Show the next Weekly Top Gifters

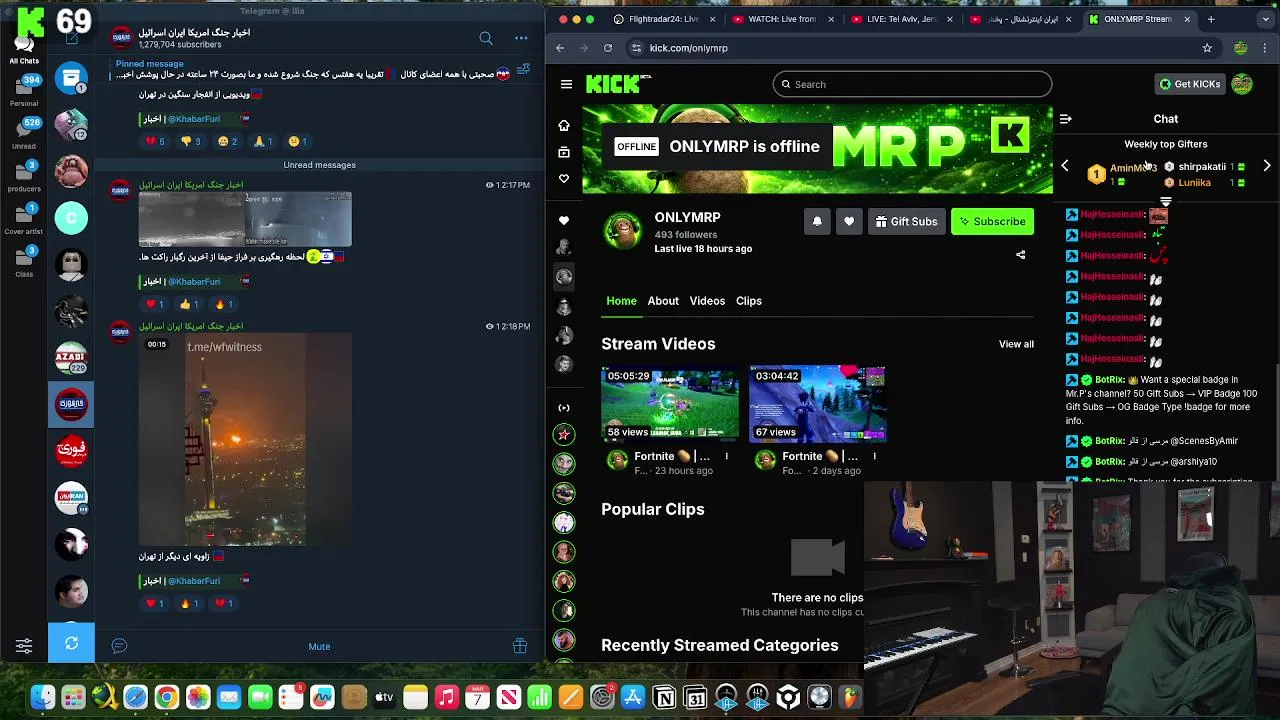[1267, 166]
